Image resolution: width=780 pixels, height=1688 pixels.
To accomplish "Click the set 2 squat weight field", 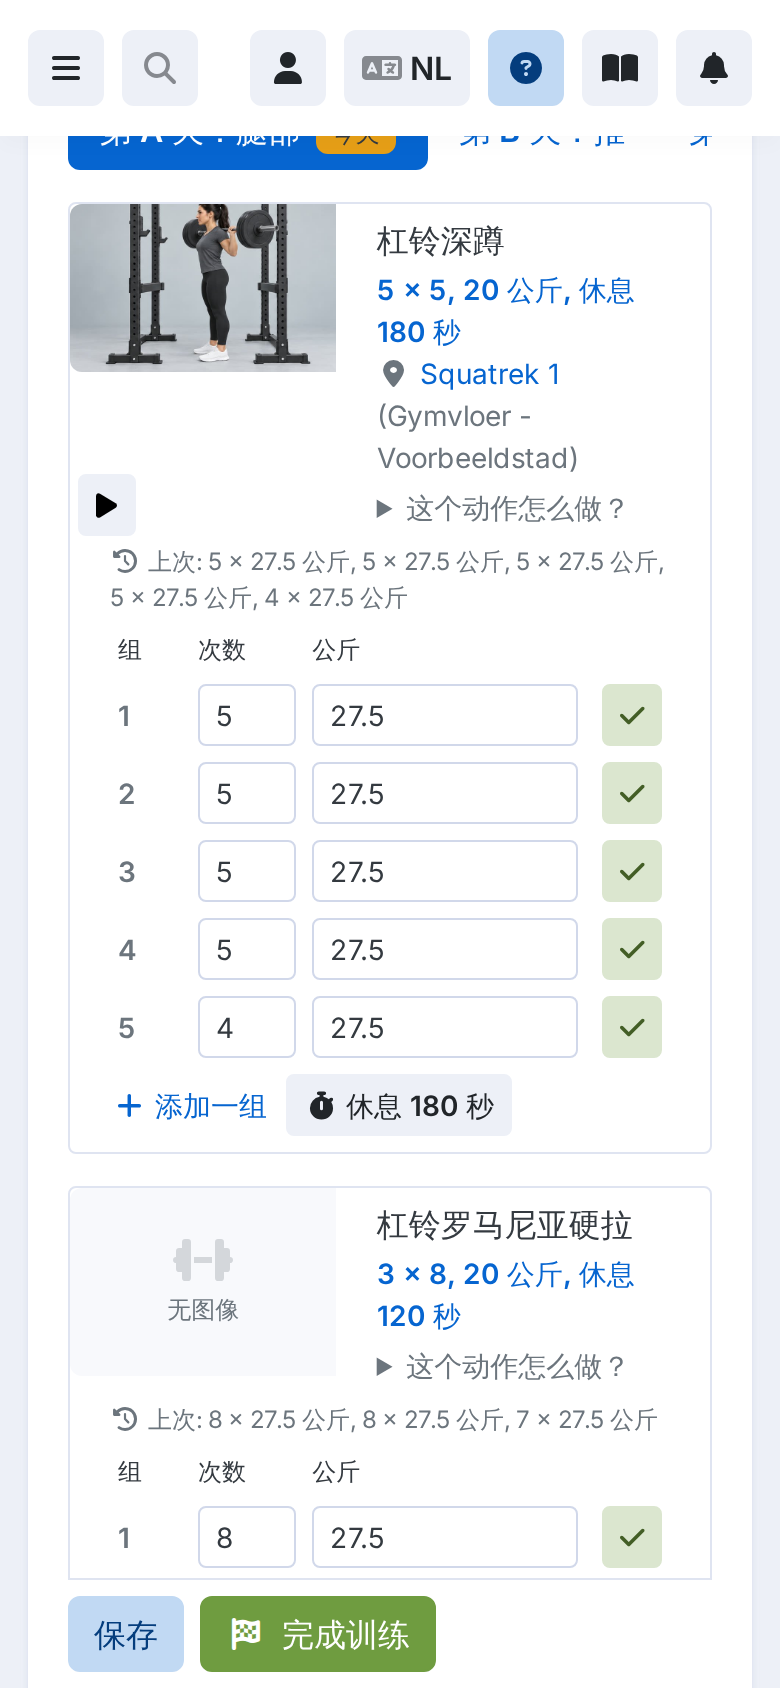I will [x=445, y=793].
